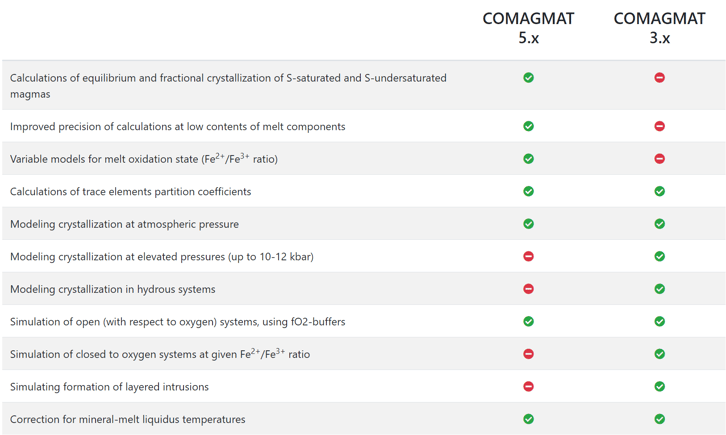
Task: Click 'Modeling crystallization in hydrous systems' row label
Action: click(113, 289)
